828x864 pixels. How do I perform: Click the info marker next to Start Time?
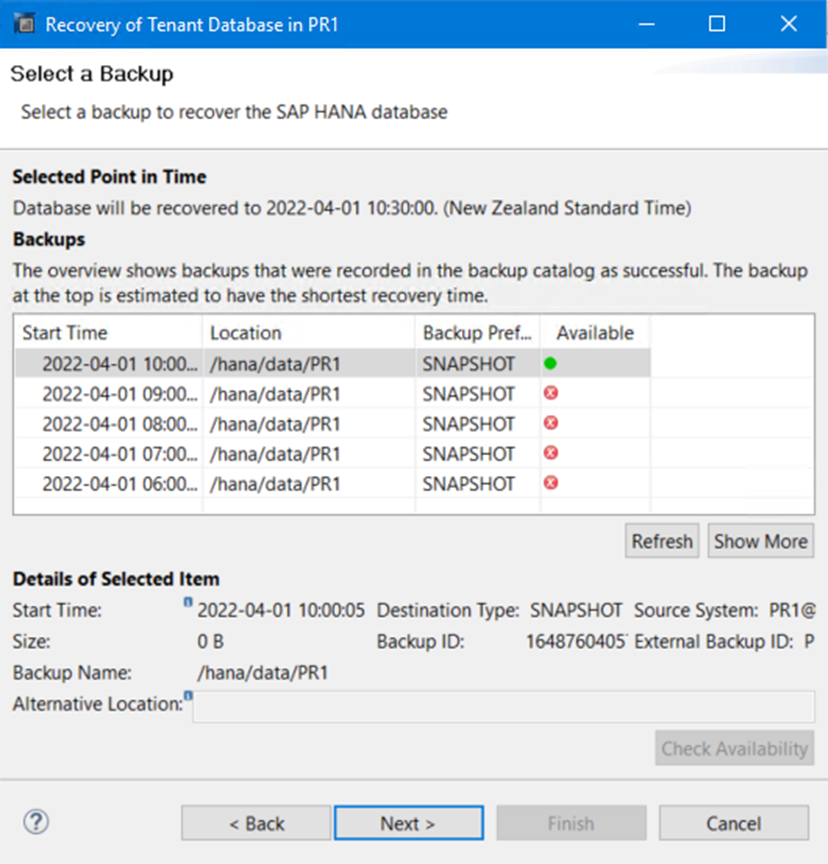188,602
